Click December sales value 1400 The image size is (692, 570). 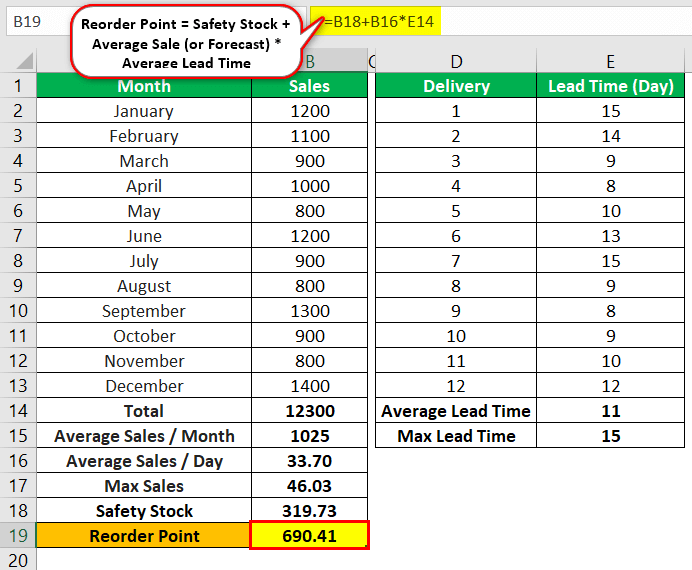[309, 386]
